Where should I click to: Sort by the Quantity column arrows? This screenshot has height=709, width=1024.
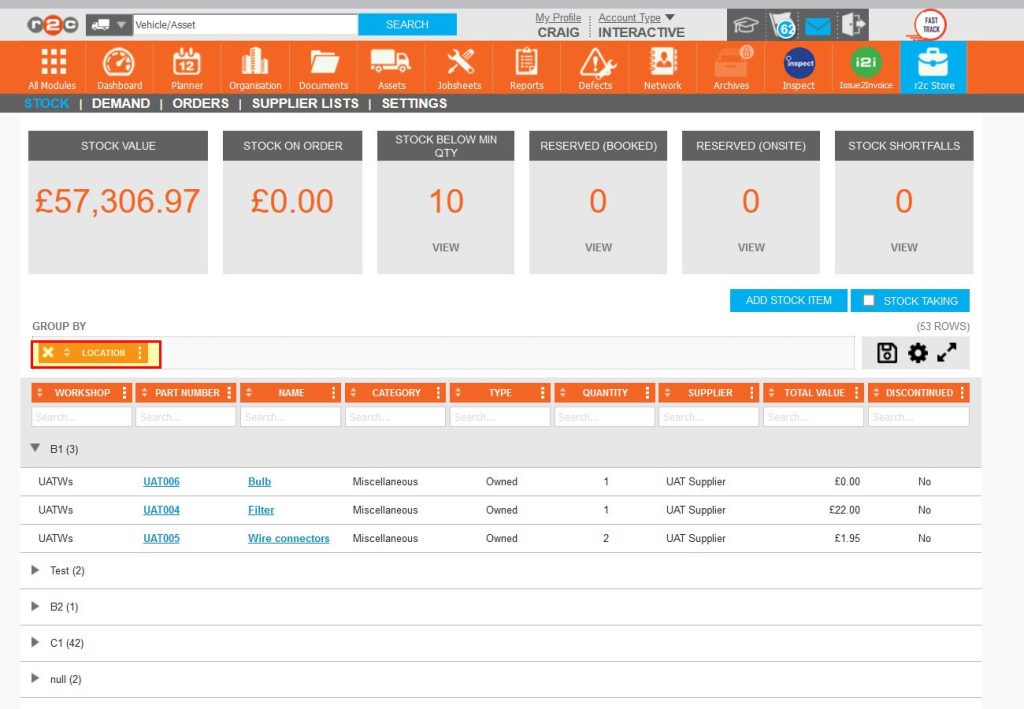561,393
